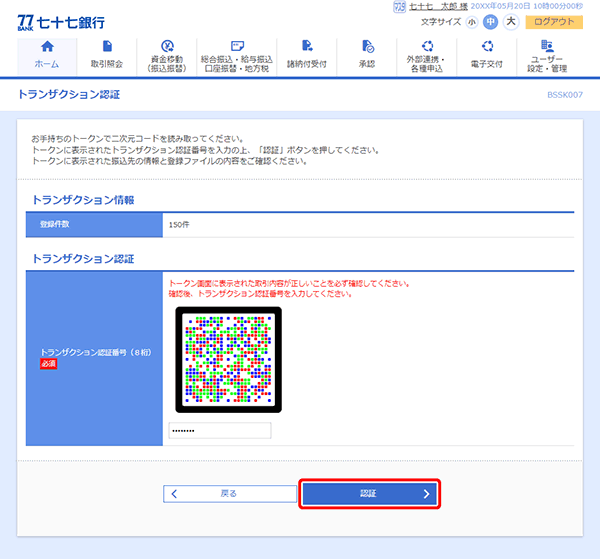Click the user name 七十七 太郎 link
The height and width of the screenshot is (559, 600).
pos(438,7)
